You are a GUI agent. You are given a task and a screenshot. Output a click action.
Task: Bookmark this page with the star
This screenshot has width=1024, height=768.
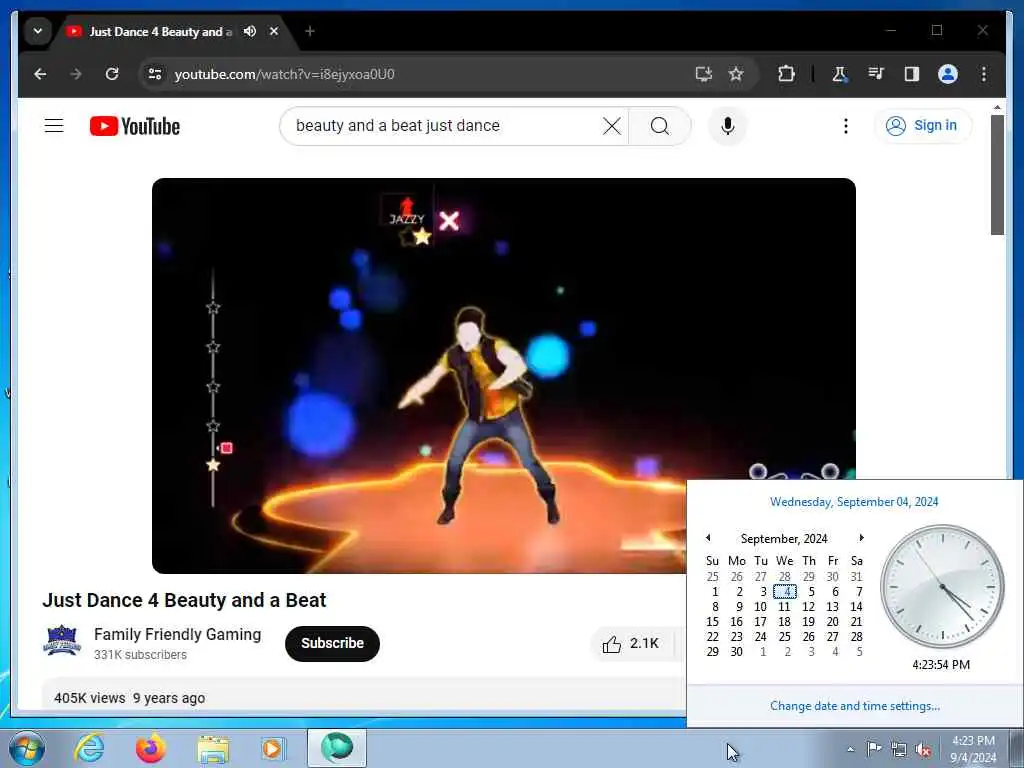736,74
